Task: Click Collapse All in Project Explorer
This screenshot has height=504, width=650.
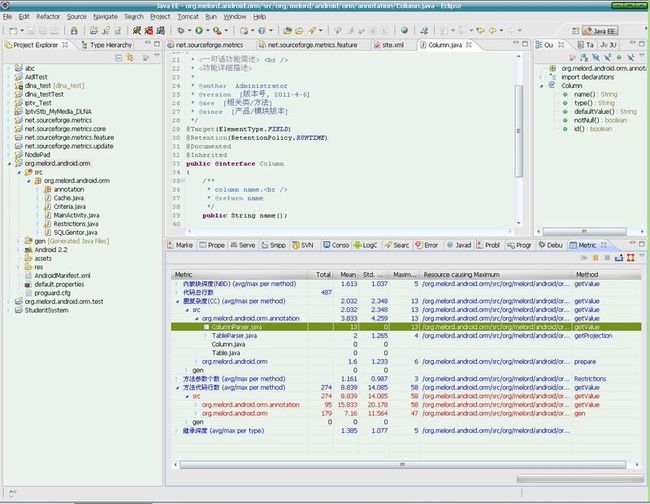Action: (x=119, y=58)
